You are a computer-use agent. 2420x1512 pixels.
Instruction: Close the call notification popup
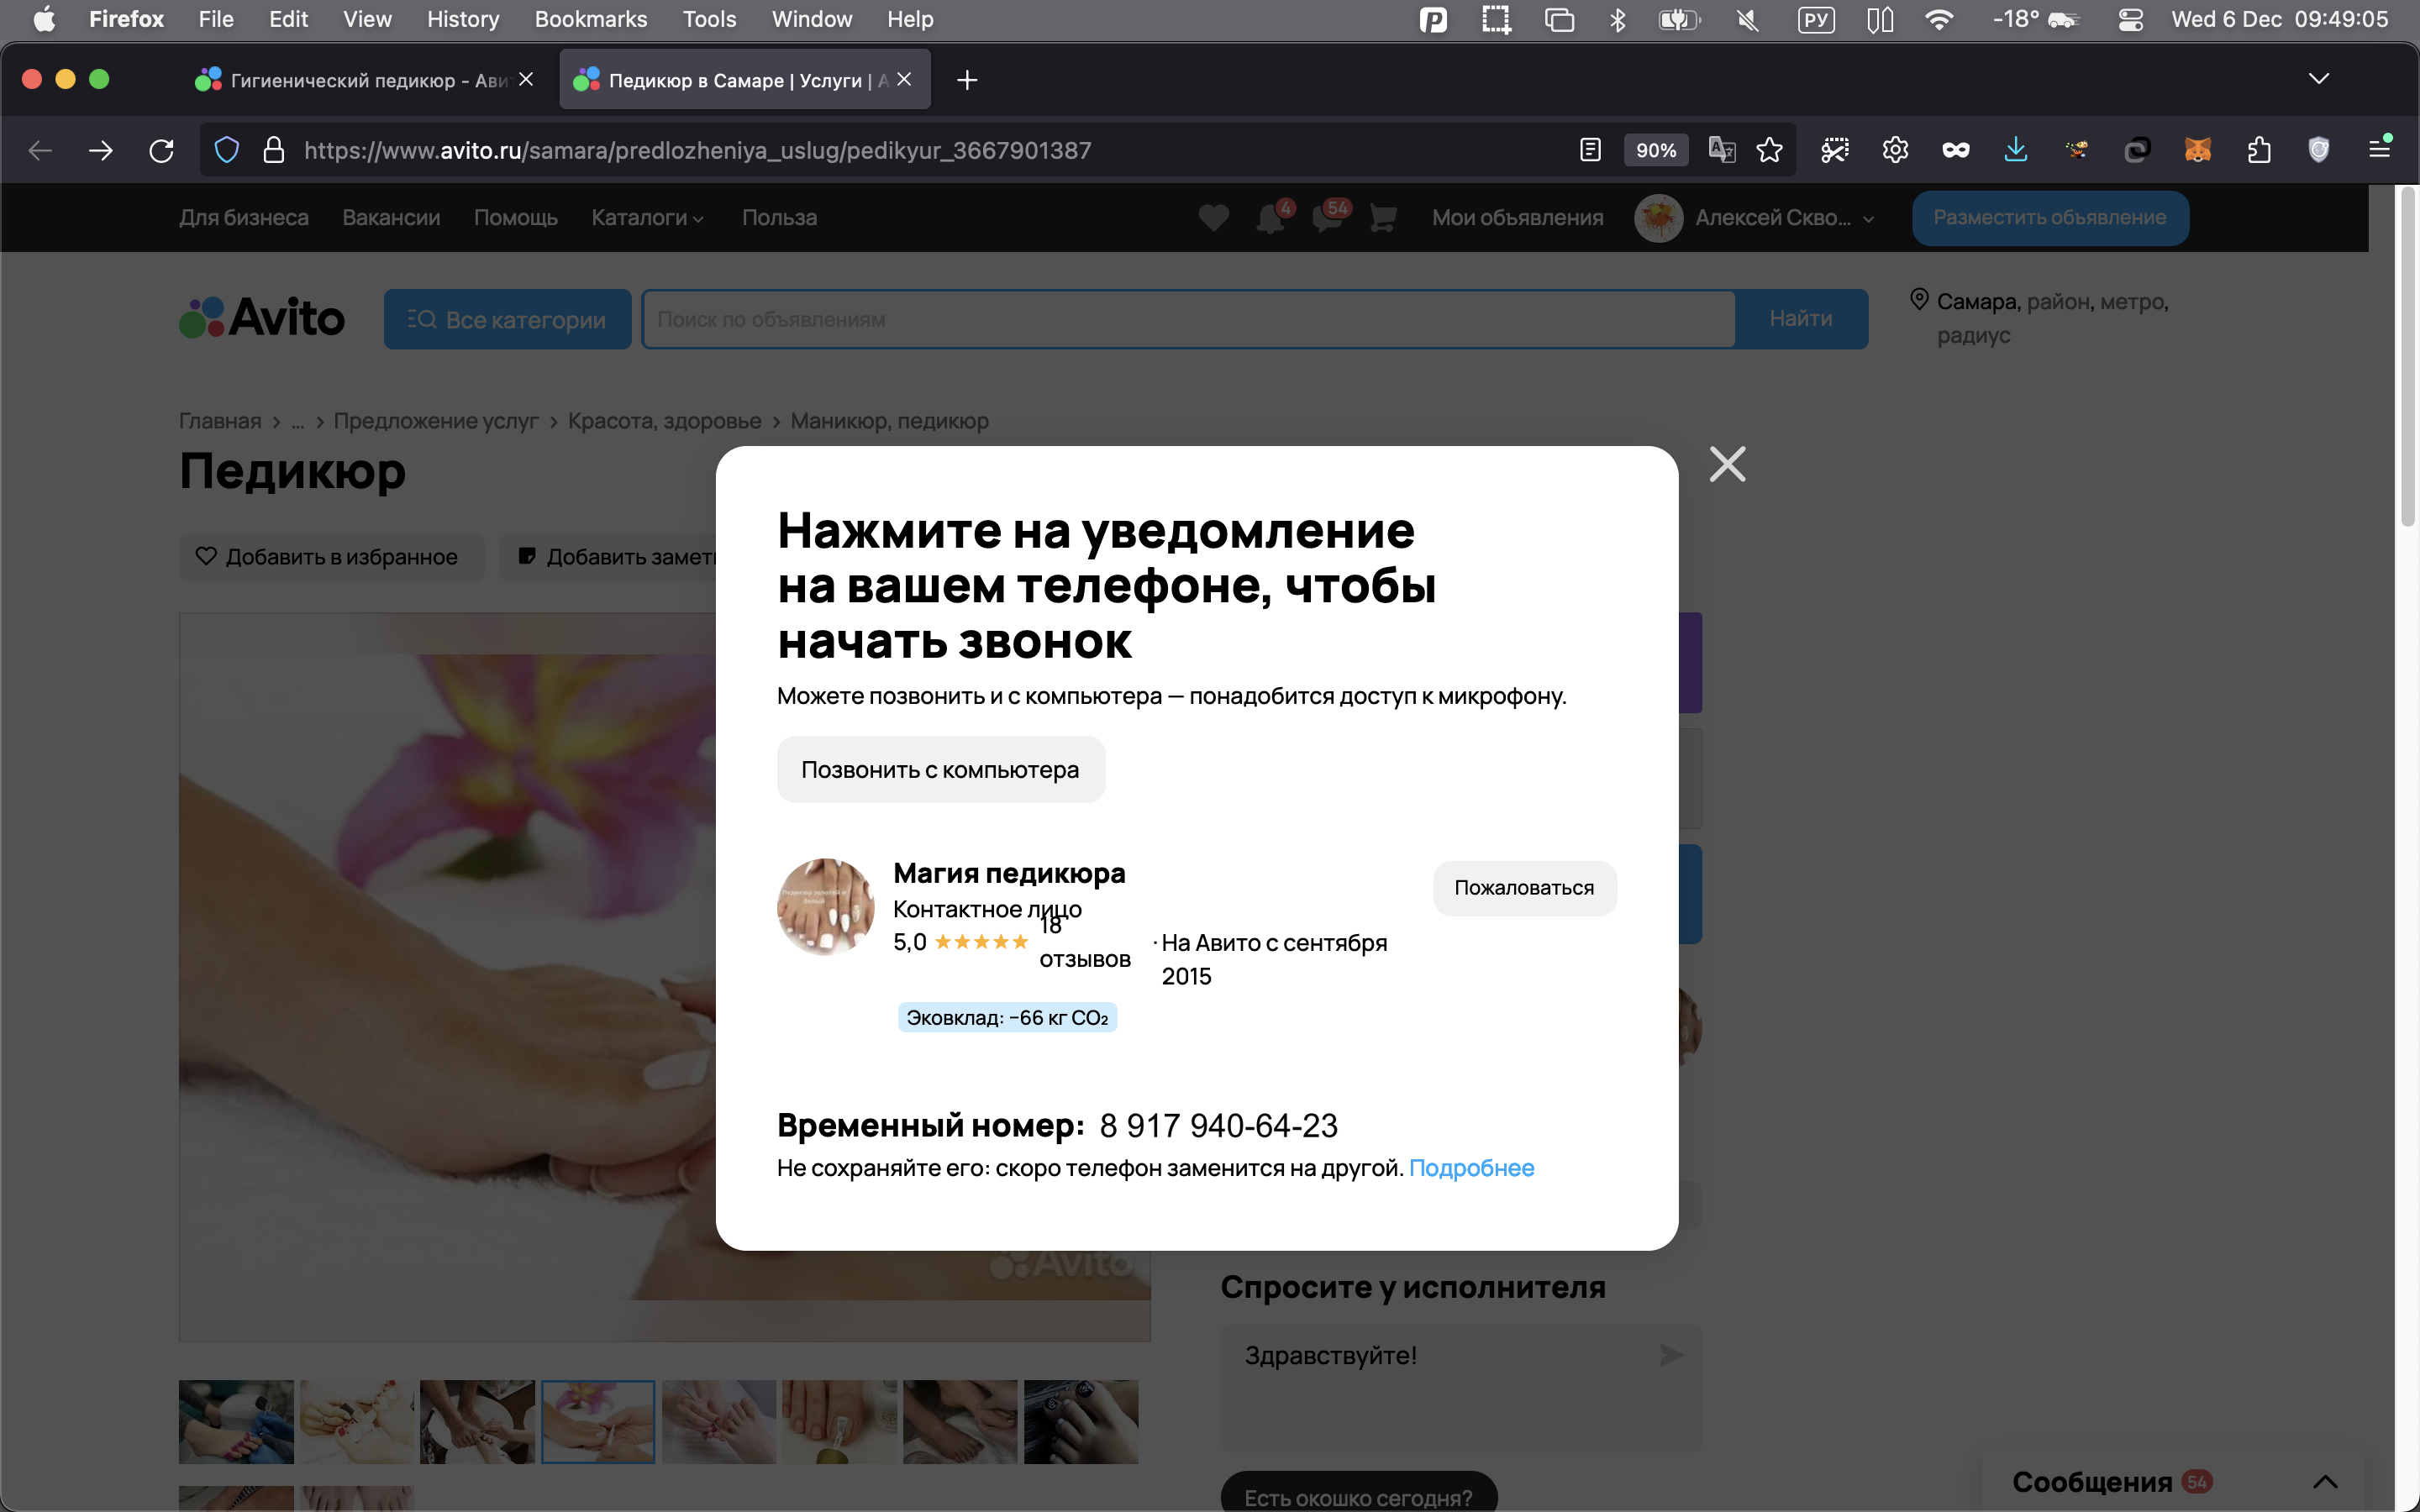coord(1727,464)
